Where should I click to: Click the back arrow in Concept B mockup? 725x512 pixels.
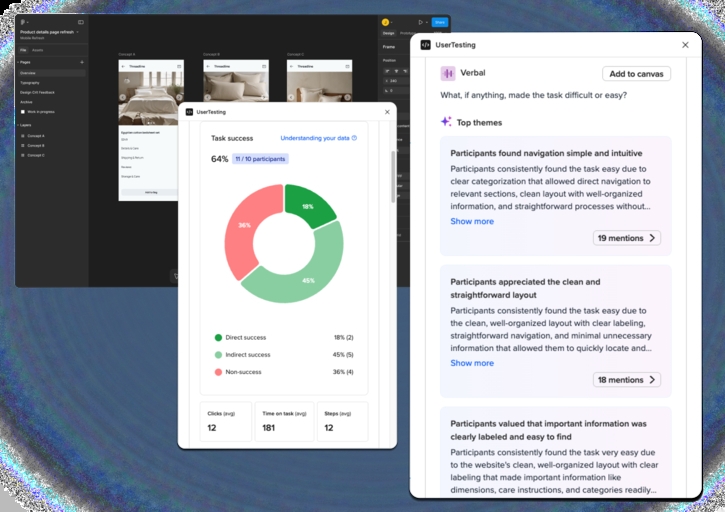pyautogui.click(x=208, y=67)
